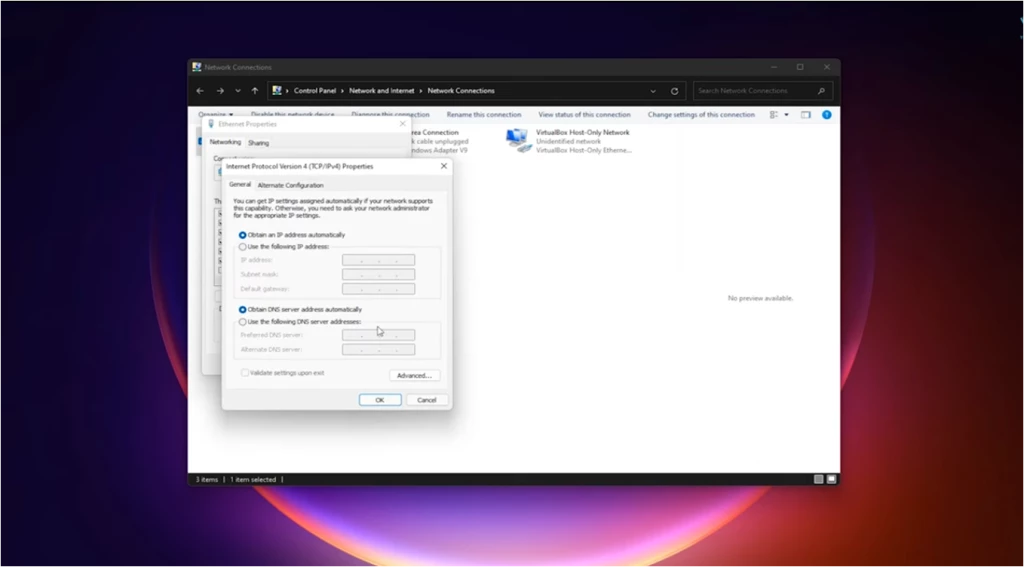Cancel the IPv4 Properties dialog
1024x567 pixels.
click(x=427, y=400)
